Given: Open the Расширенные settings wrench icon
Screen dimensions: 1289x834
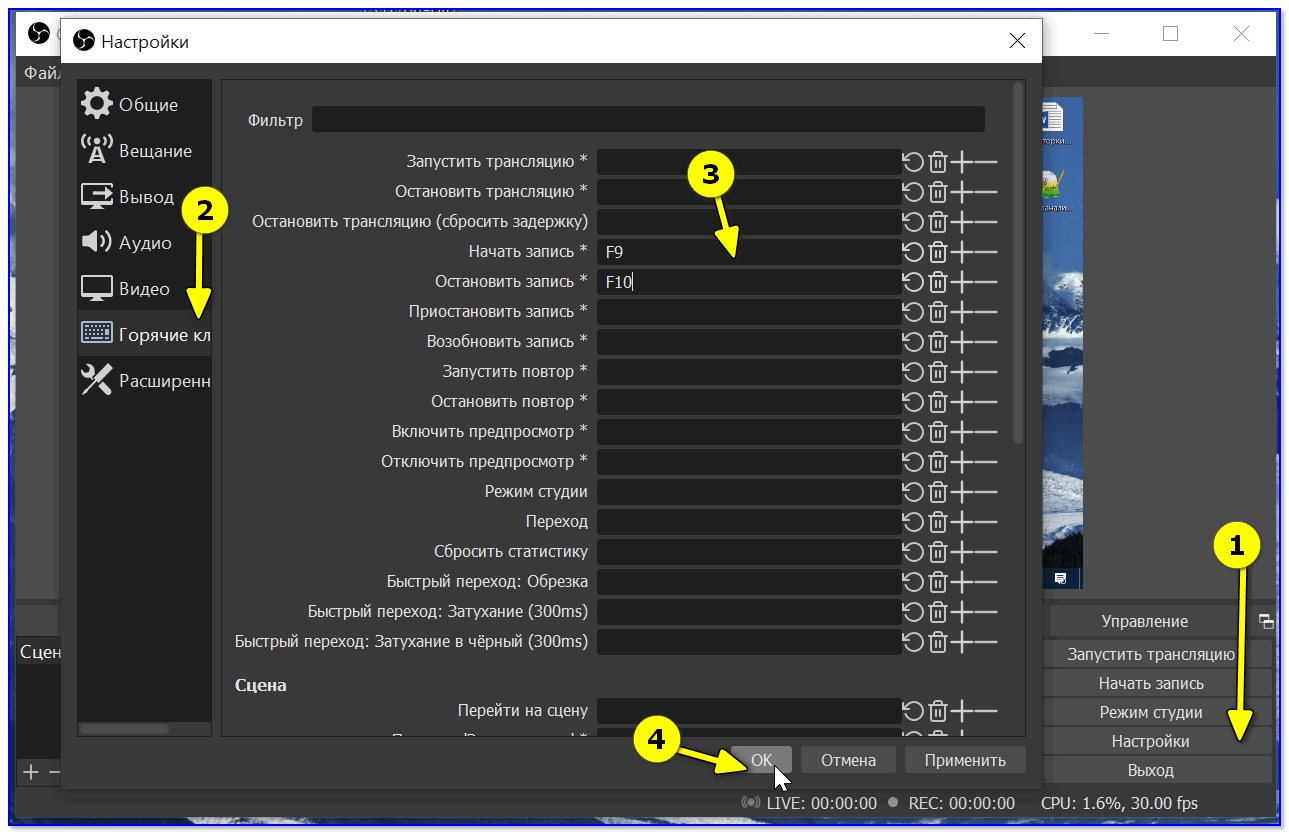Looking at the screenshot, I should coord(96,380).
